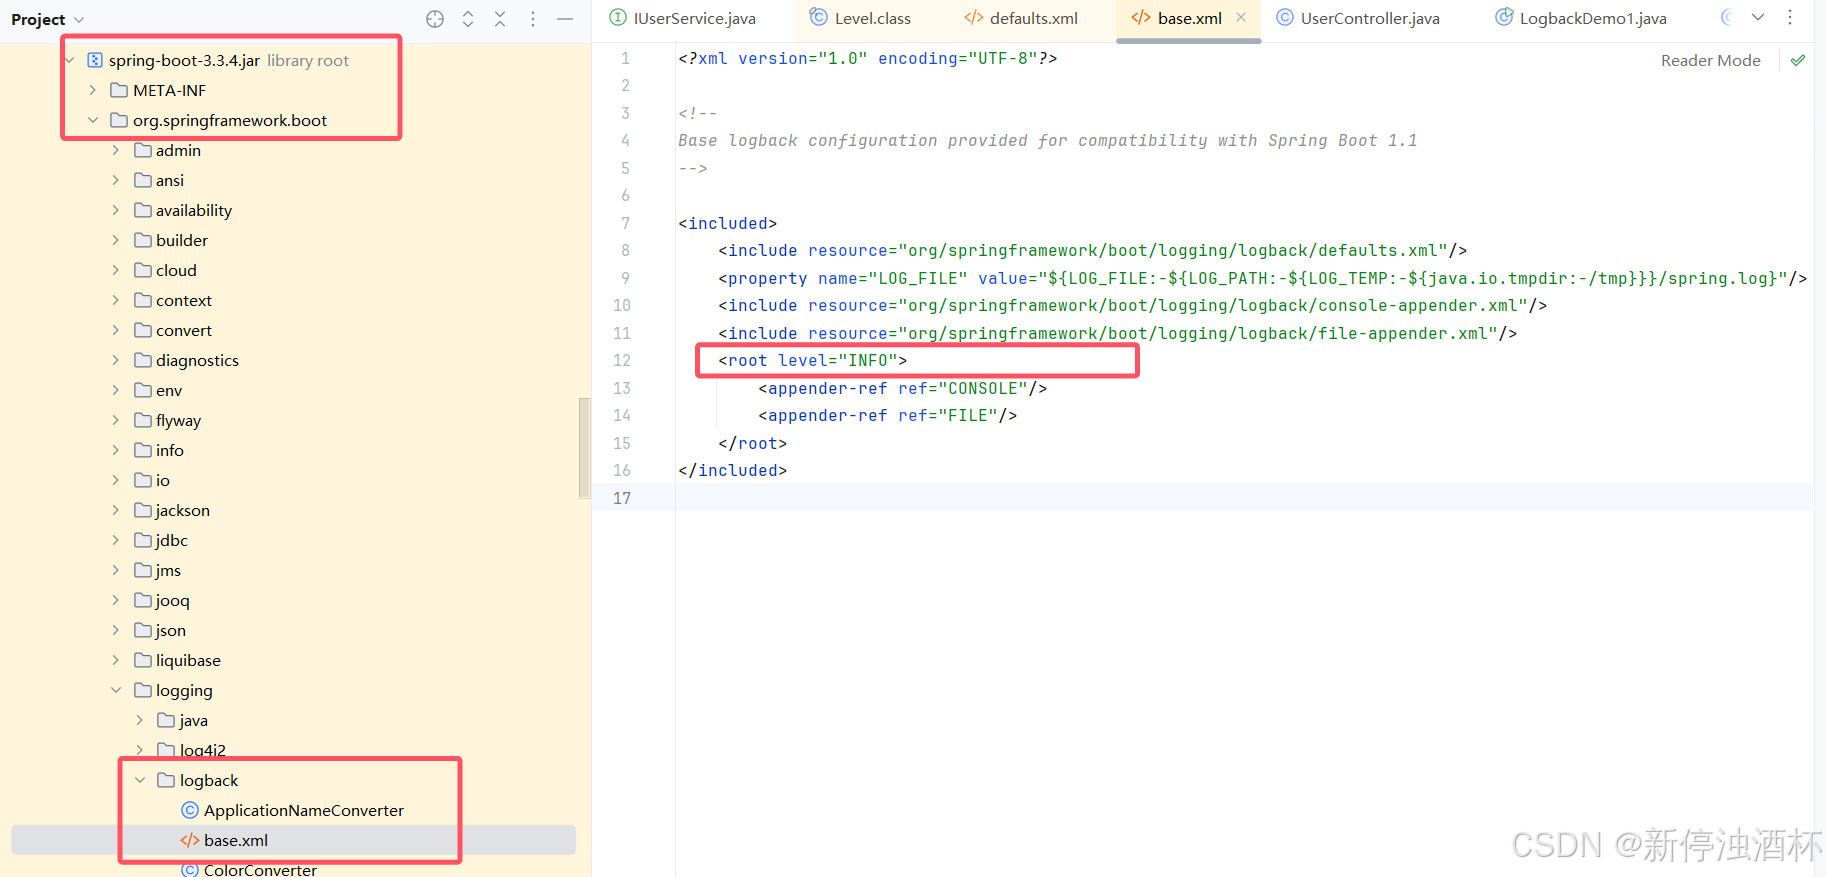
Task: Click the Expand All icon in Project panel
Action: (468, 19)
